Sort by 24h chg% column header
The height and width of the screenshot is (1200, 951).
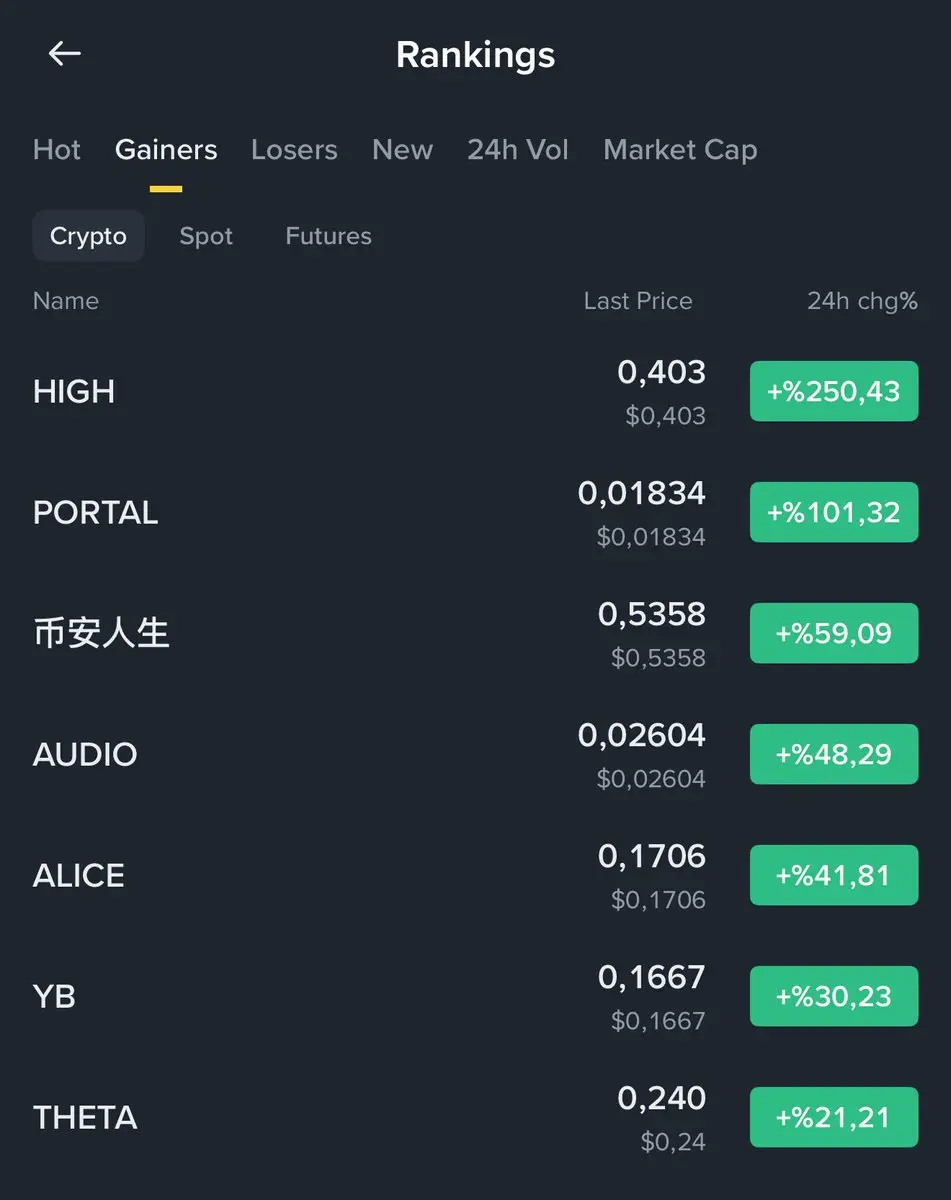862,301
